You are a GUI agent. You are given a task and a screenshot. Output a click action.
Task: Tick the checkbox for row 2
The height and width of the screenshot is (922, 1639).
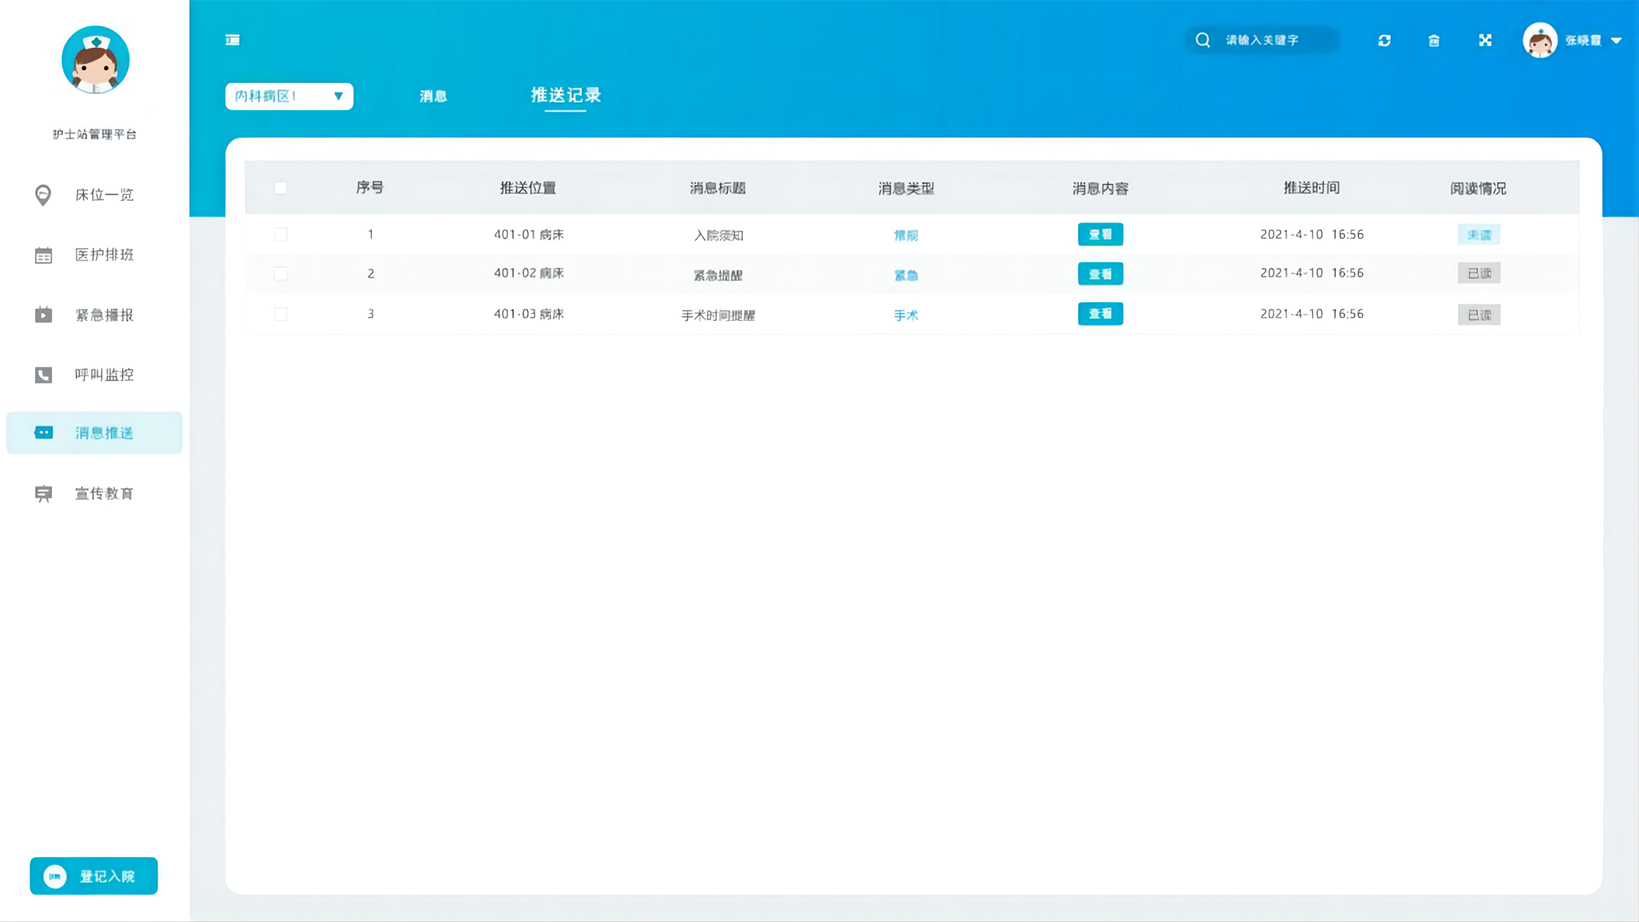coord(281,273)
